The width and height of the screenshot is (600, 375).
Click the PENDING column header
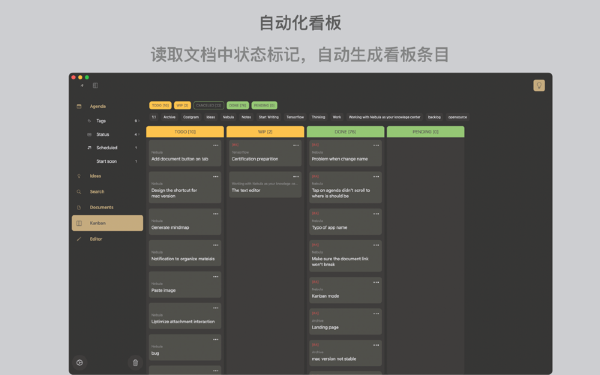click(x=426, y=132)
